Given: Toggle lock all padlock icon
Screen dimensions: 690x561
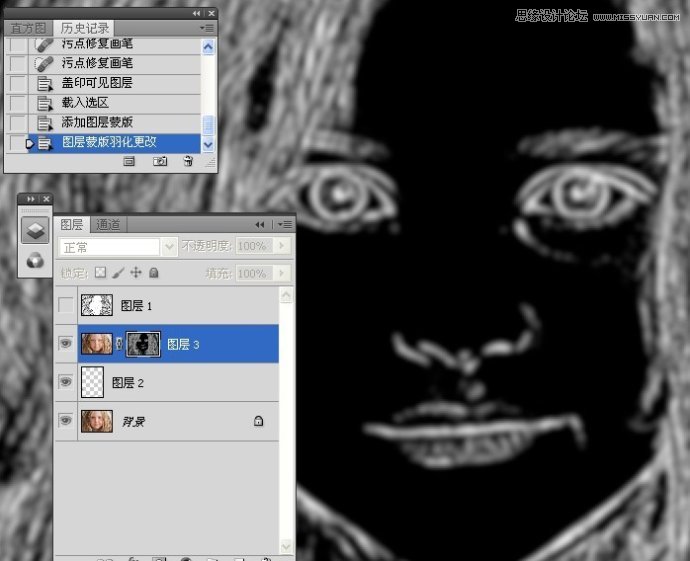Looking at the screenshot, I should pyautogui.click(x=154, y=273).
